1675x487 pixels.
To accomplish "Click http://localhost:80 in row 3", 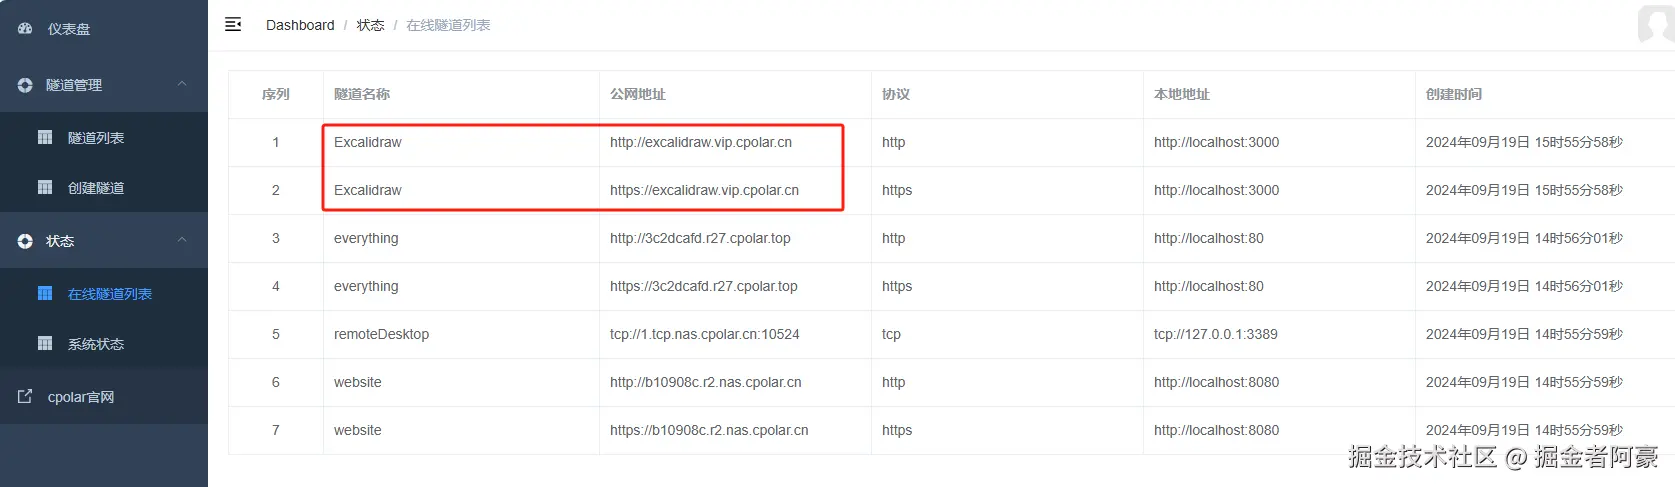I will tap(1209, 238).
